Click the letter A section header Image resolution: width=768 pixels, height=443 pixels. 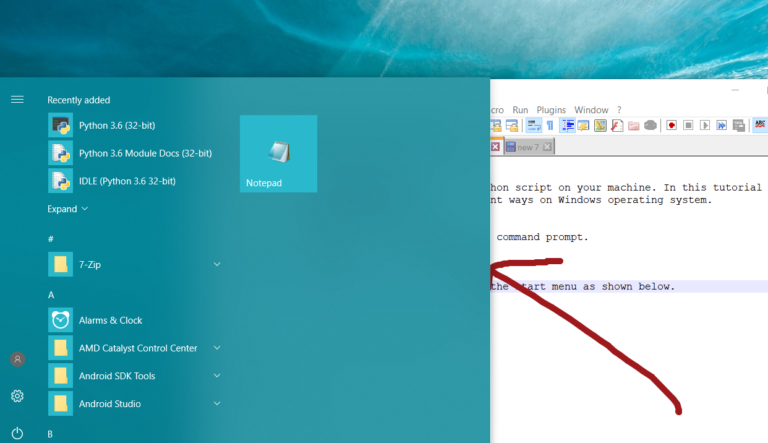(51, 295)
